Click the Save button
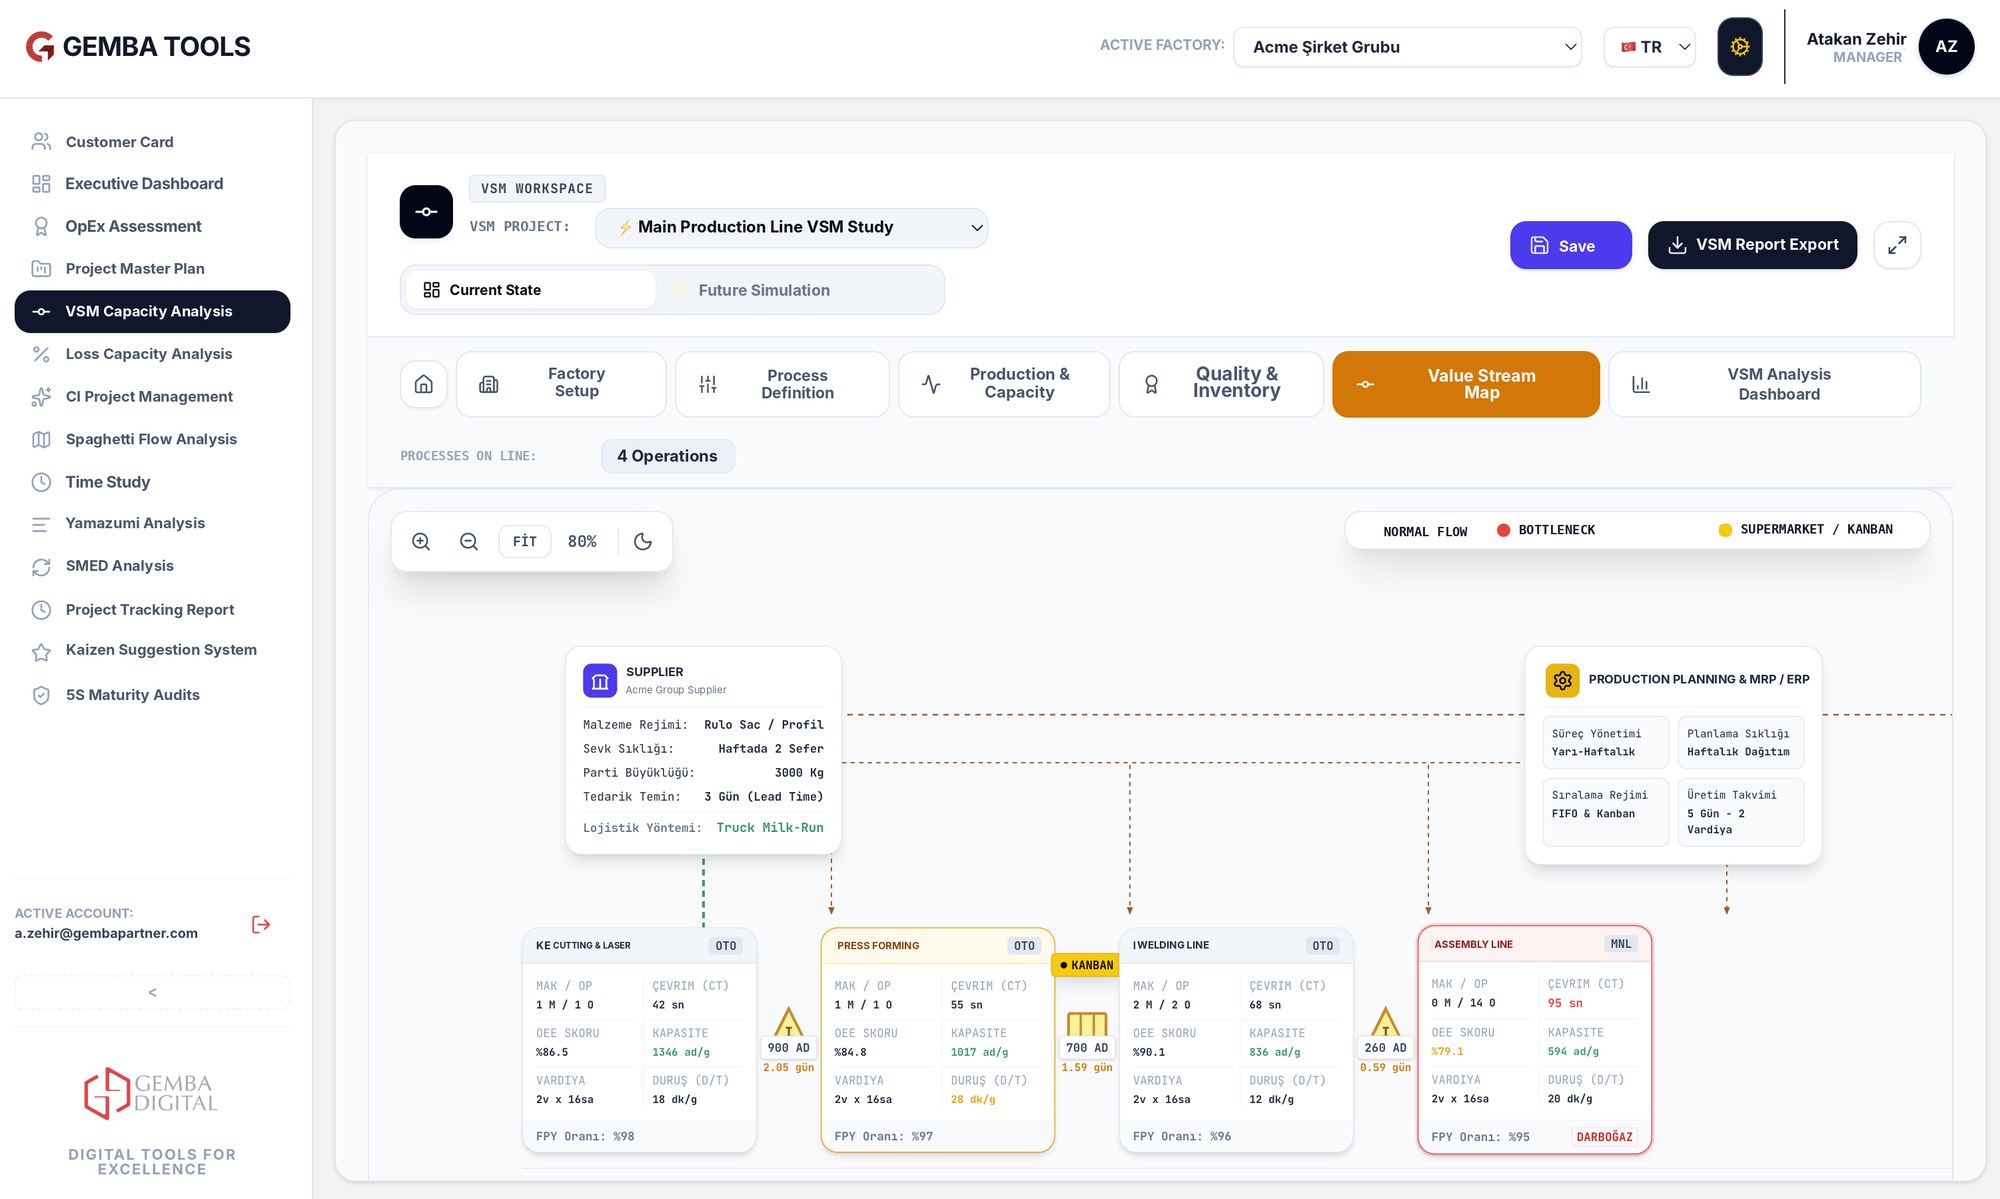The width and height of the screenshot is (2000, 1199). (1571, 245)
